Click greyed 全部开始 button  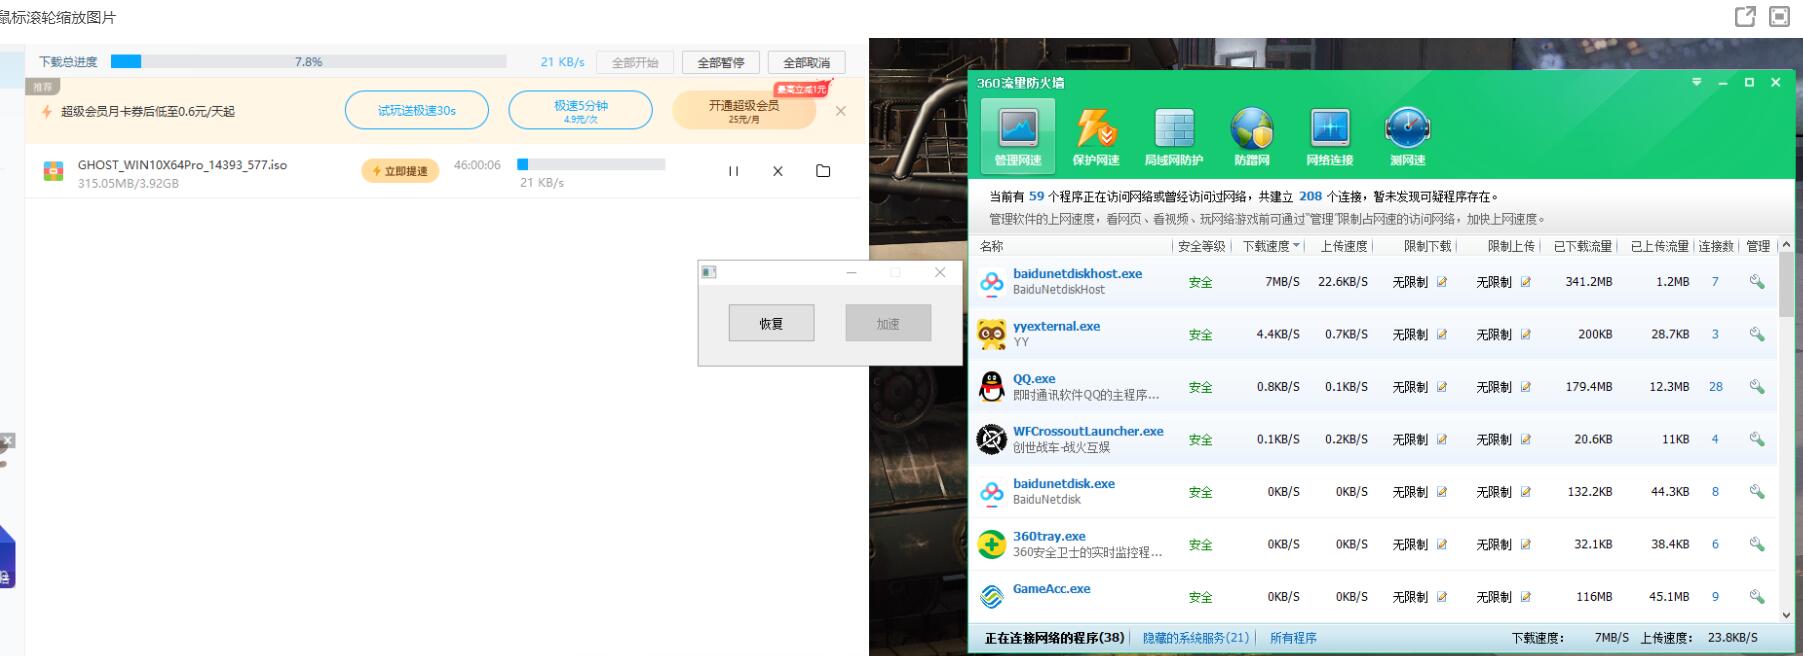click(x=635, y=62)
